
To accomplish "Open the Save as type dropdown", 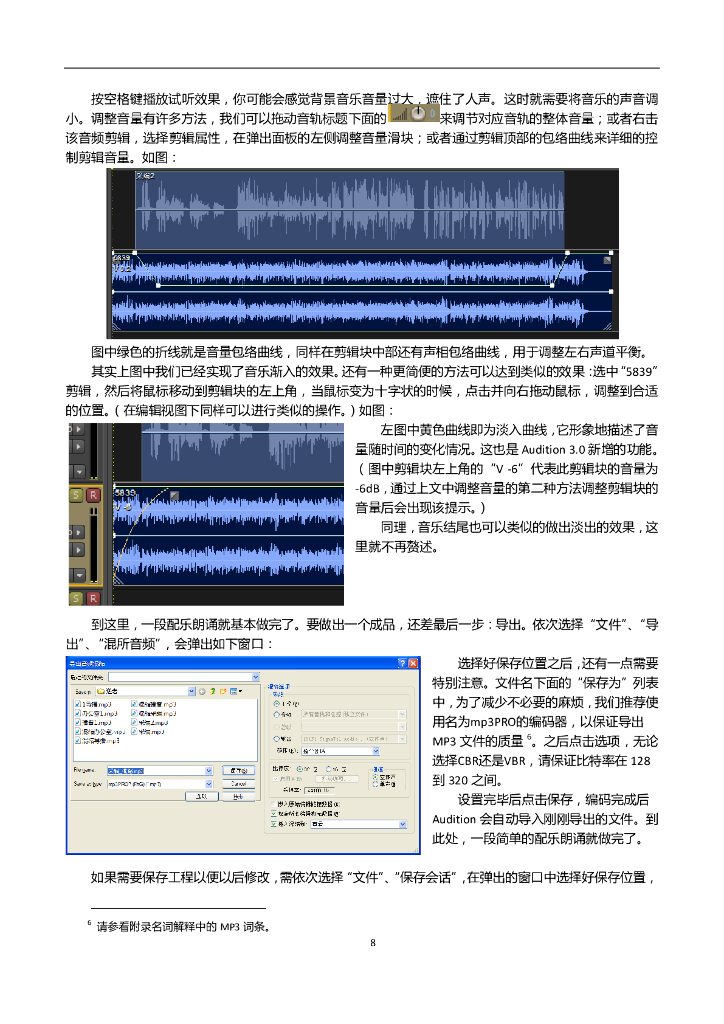I will pyautogui.click(x=209, y=784).
